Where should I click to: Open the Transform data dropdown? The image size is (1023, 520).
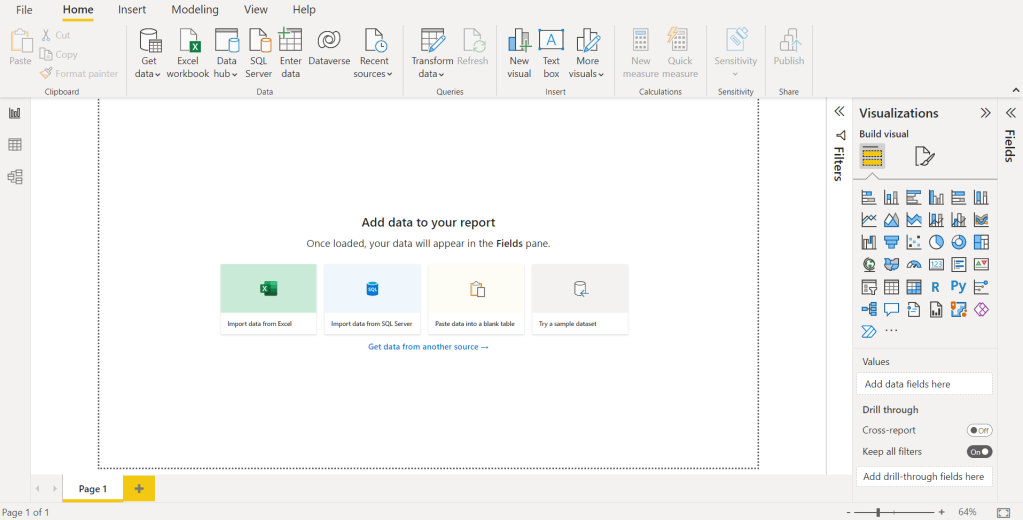(x=432, y=54)
